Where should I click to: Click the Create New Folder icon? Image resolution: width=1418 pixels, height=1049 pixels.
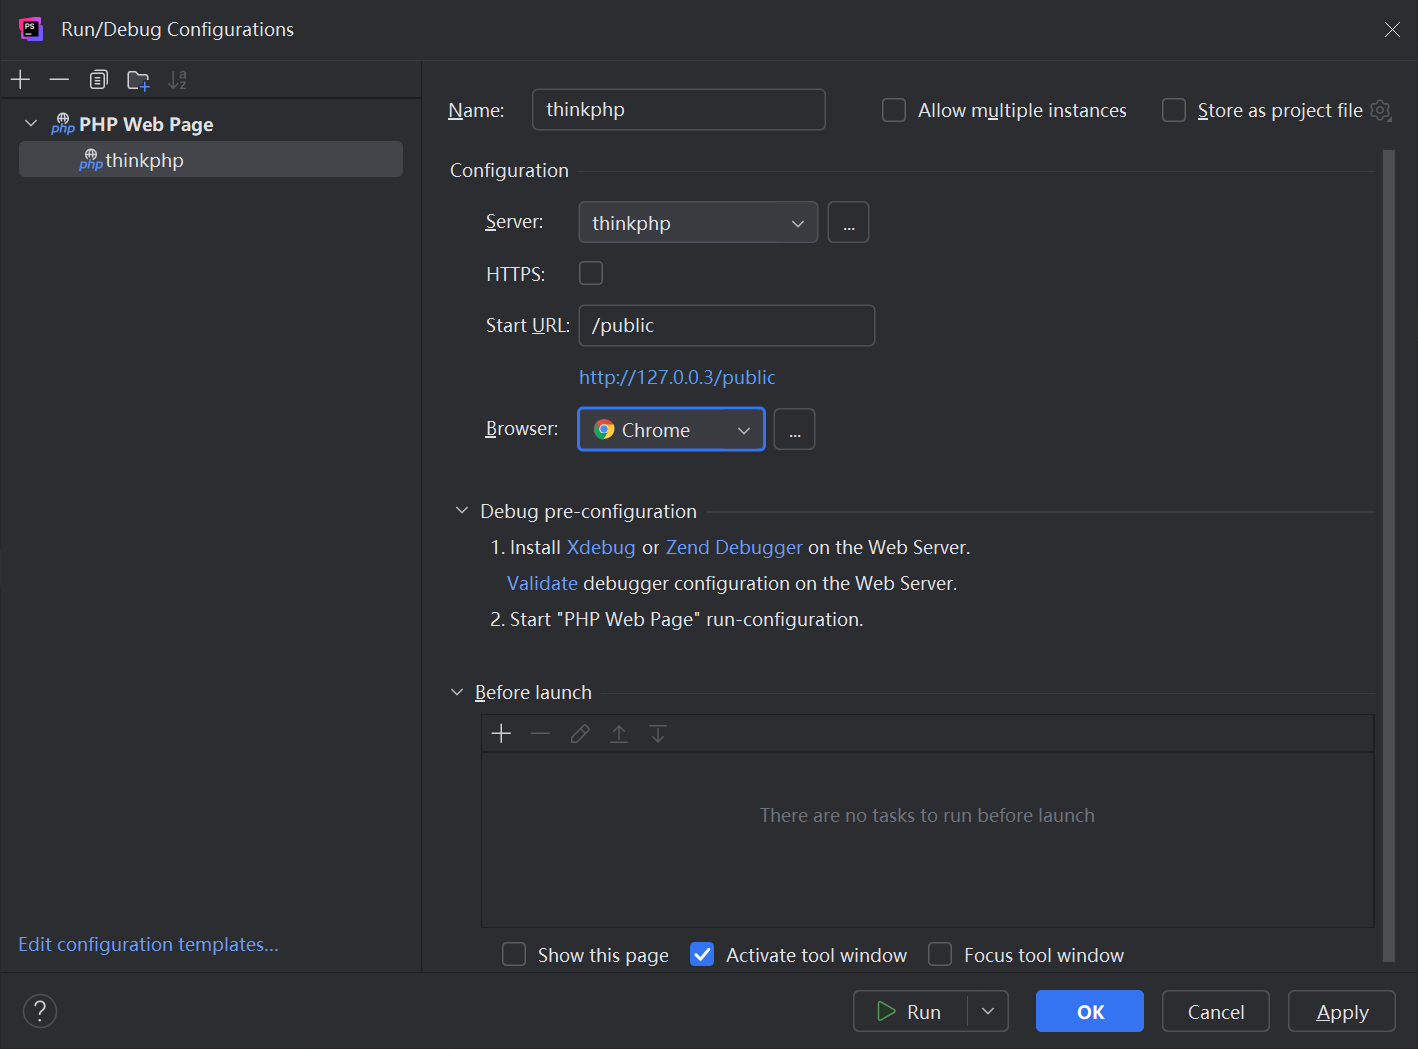coord(138,80)
